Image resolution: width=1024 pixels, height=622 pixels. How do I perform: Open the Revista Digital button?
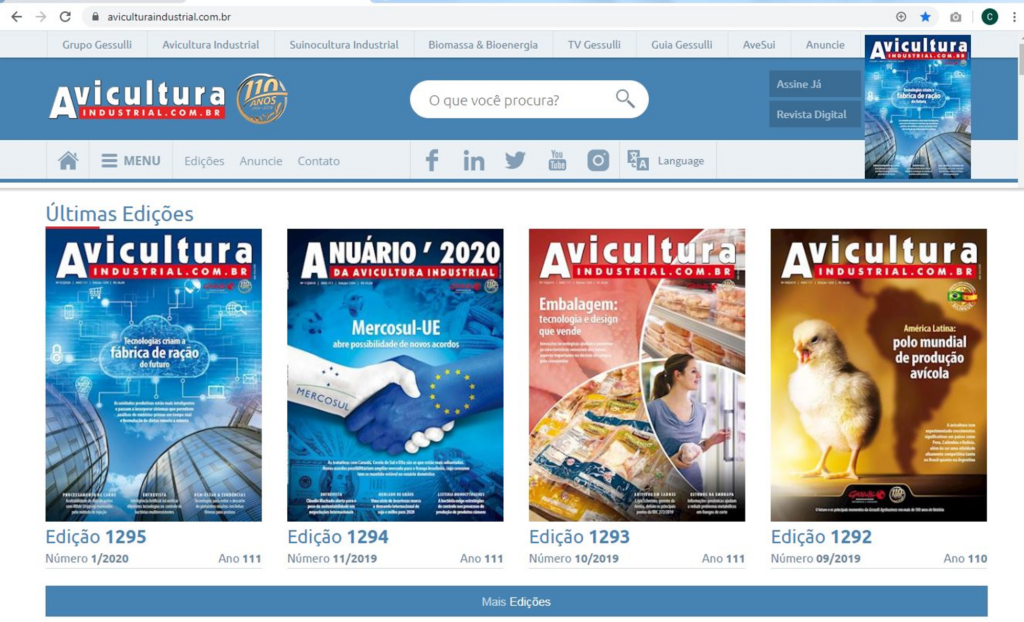(812, 115)
